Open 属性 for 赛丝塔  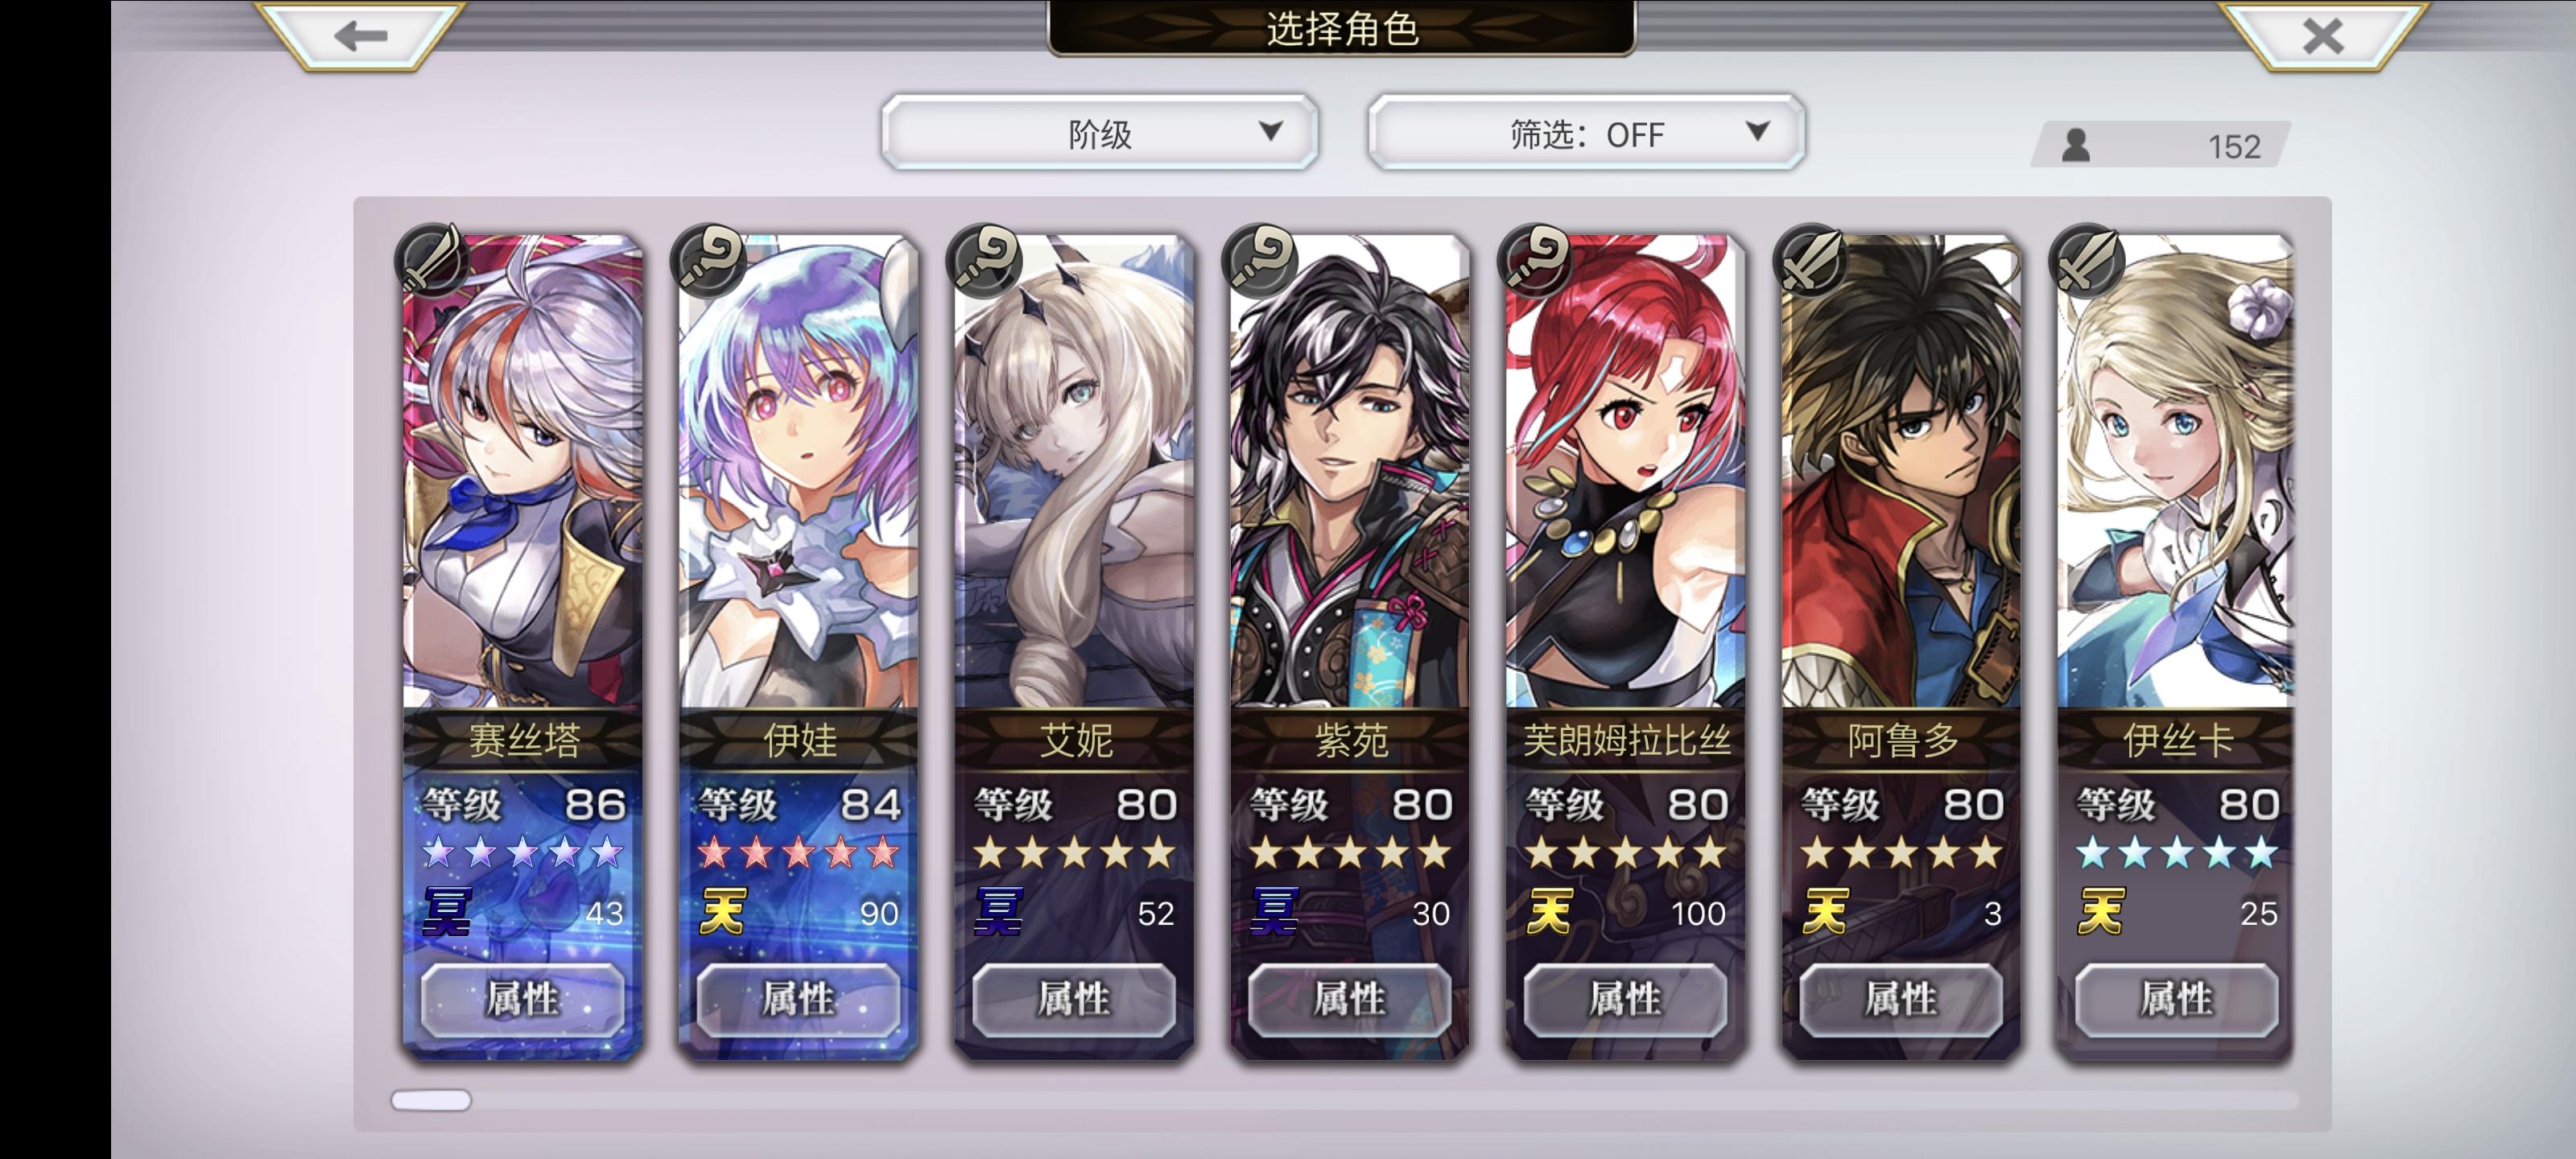pyautogui.click(x=522, y=999)
